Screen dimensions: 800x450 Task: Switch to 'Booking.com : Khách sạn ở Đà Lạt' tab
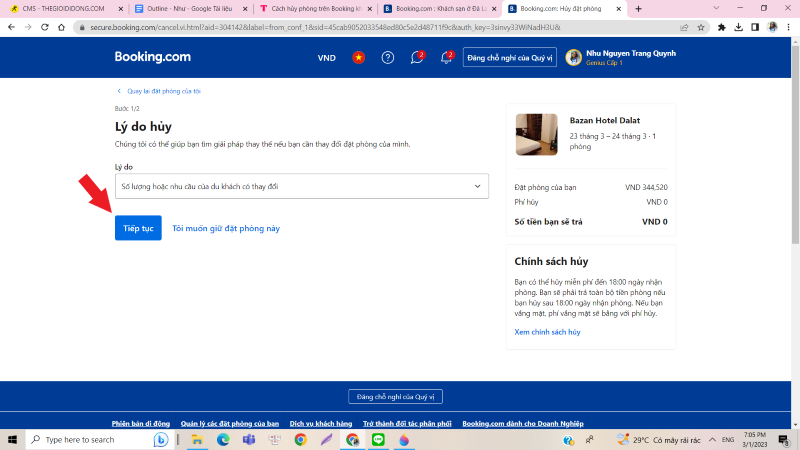(x=439, y=9)
